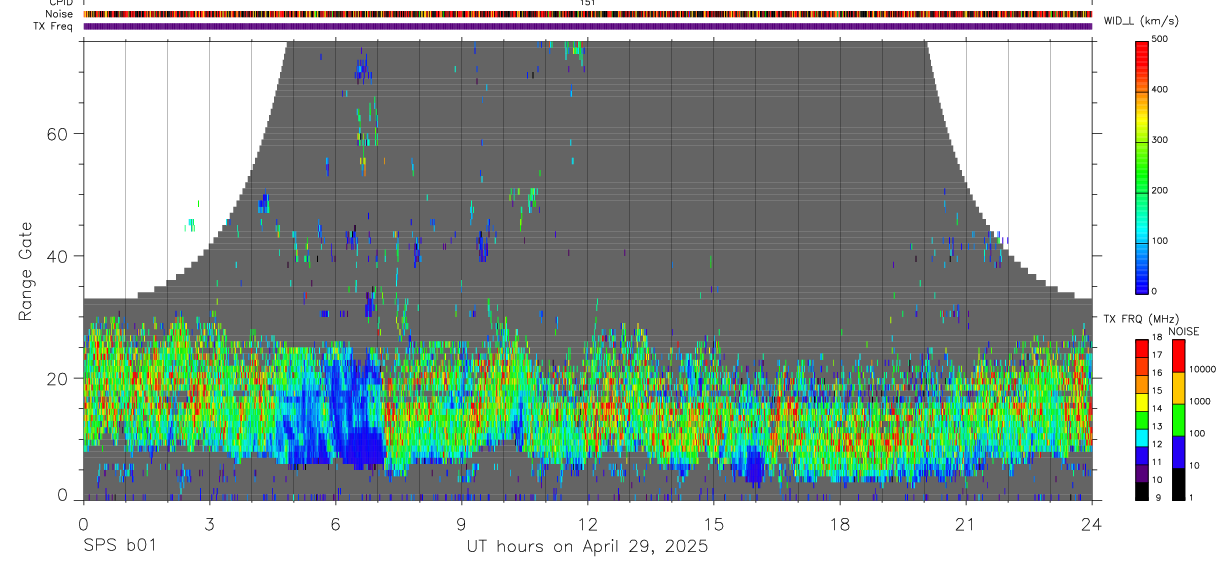Click the blue 10 NOISE legend swatch
The width and height of the screenshot is (1228, 567).
tap(1177, 452)
